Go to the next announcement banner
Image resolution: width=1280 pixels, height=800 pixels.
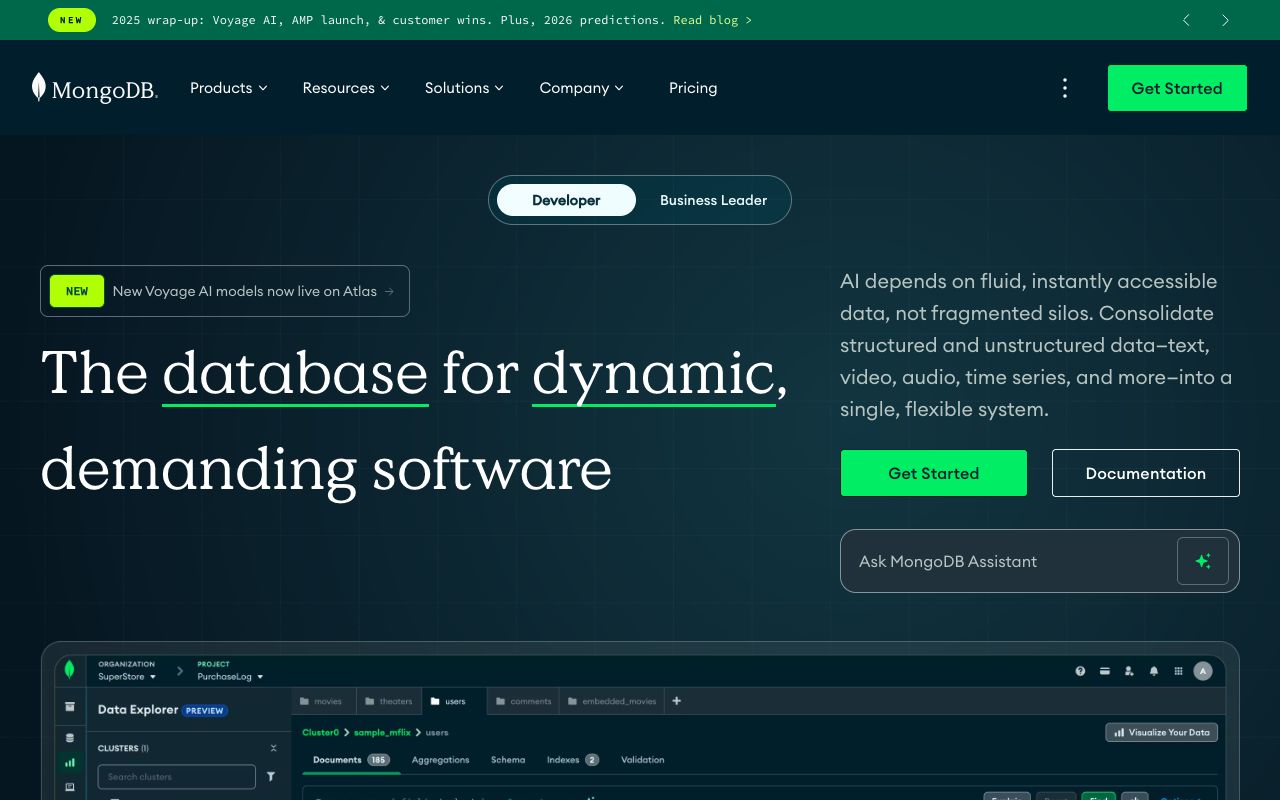[x=1225, y=20]
